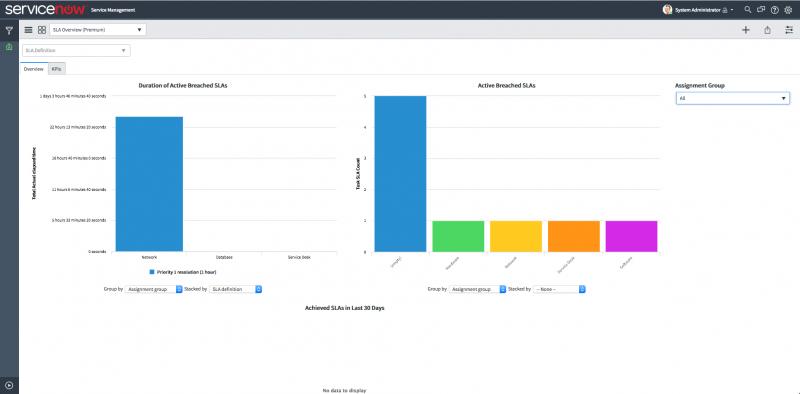Open the help question mark icon
The height and width of the screenshot is (394, 800).
(774, 10)
